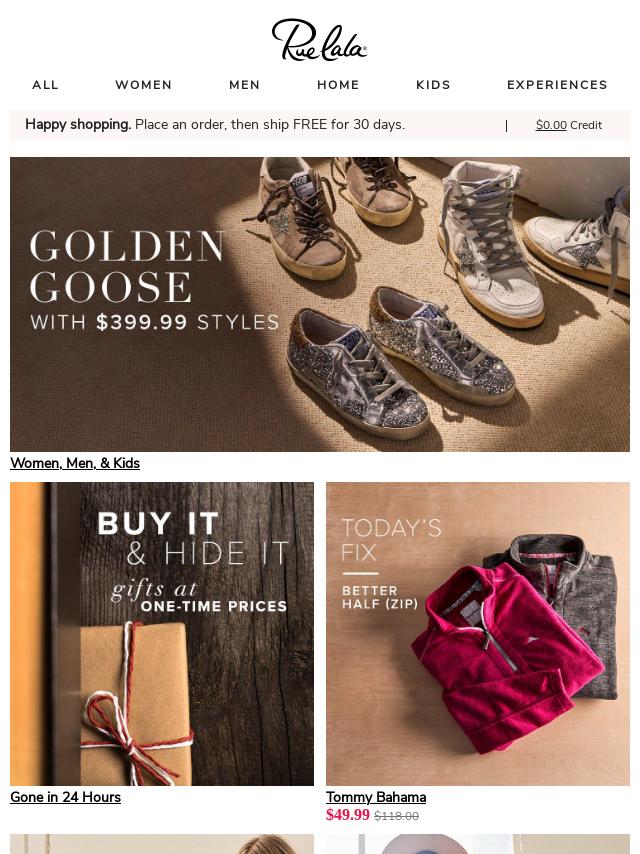Open the partially visible bottom-right promo image
Viewport: 640px width, 854px height.
478,844
